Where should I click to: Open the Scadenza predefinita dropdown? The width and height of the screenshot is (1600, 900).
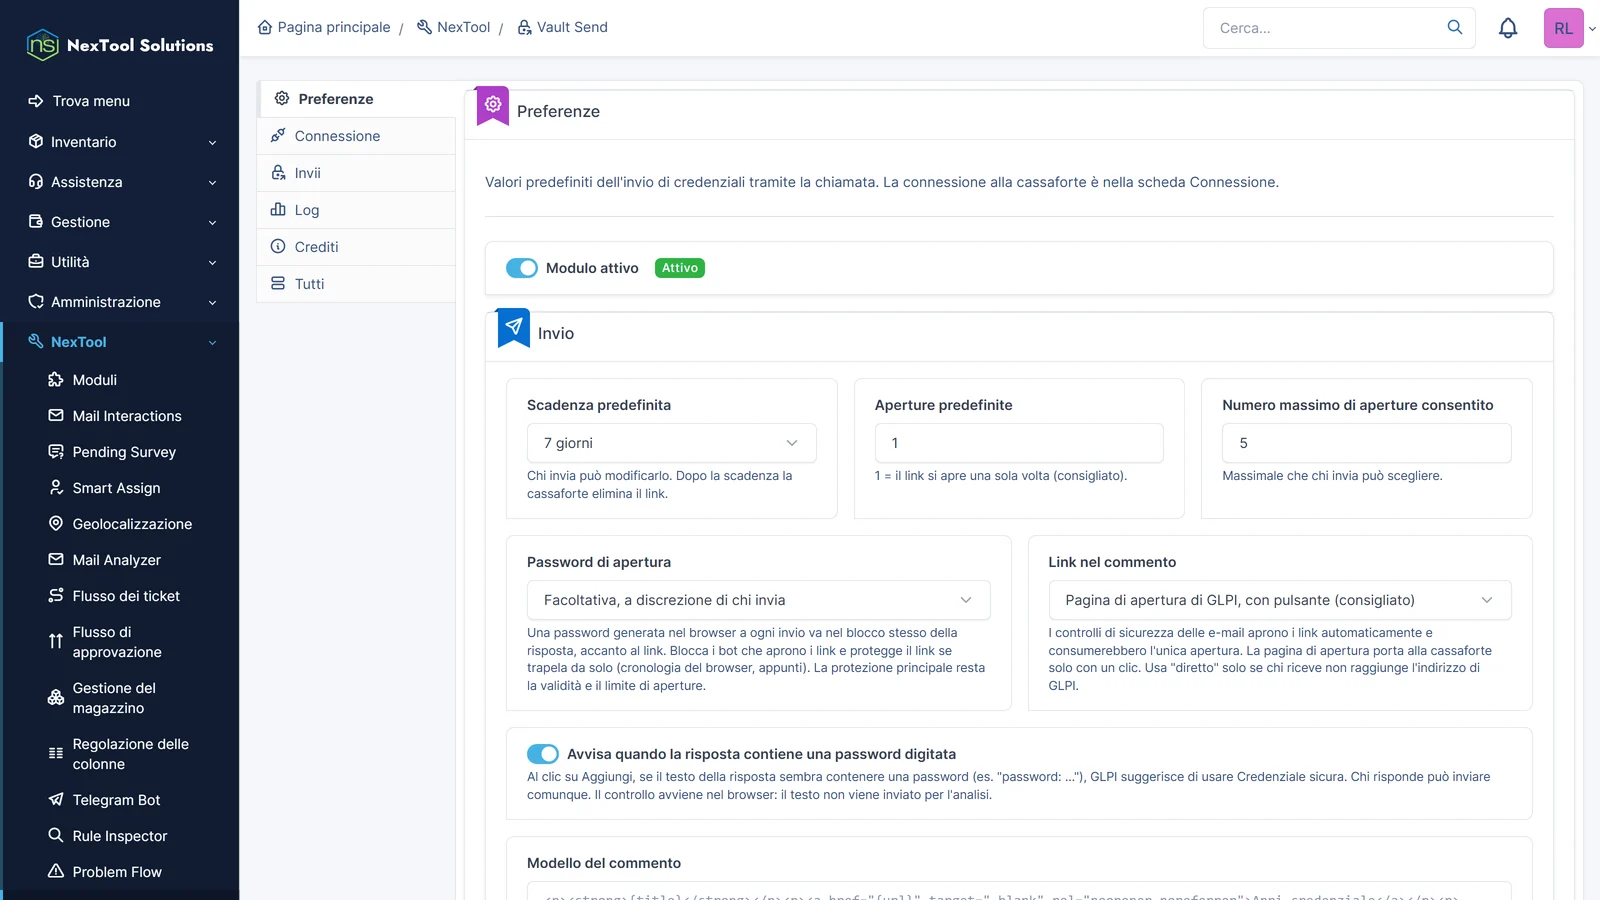(671, 443)
